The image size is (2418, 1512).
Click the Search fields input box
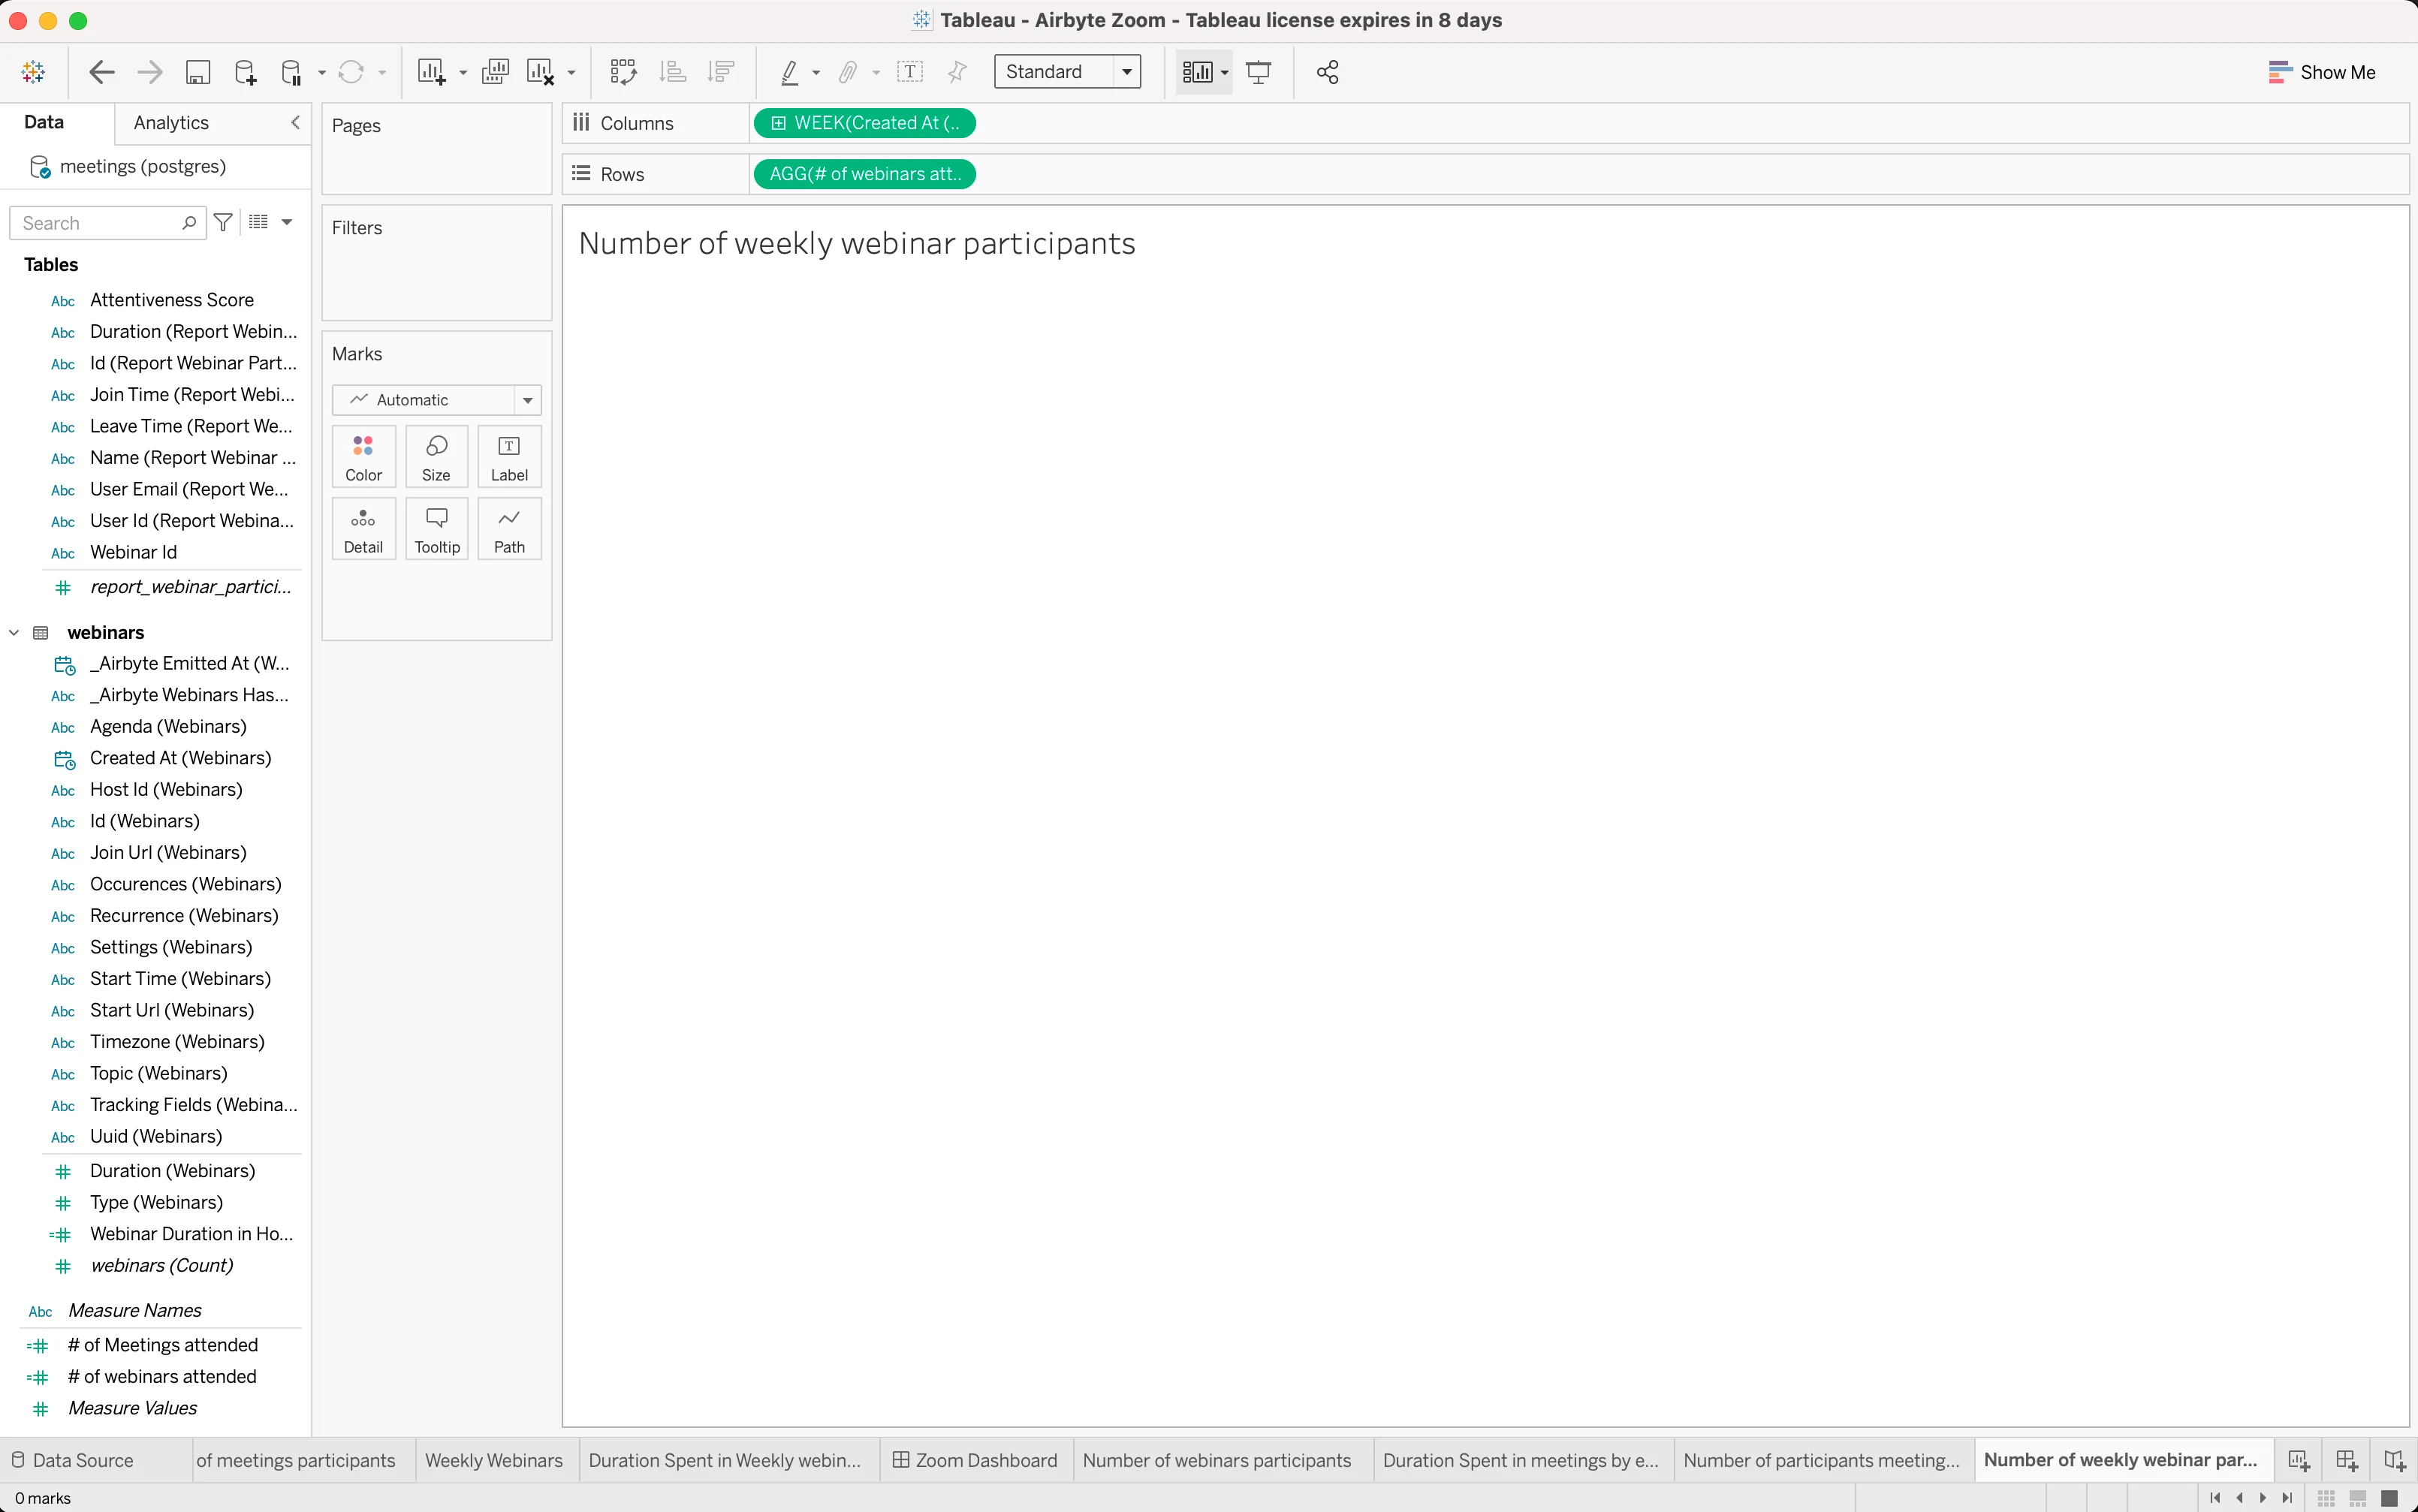98,223
